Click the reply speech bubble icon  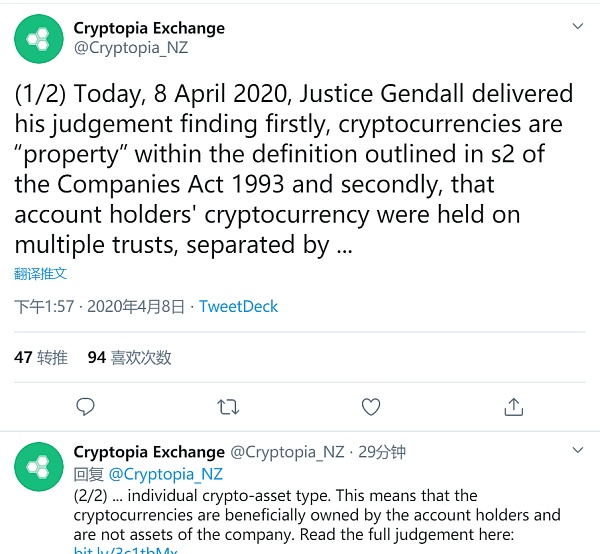86,406
